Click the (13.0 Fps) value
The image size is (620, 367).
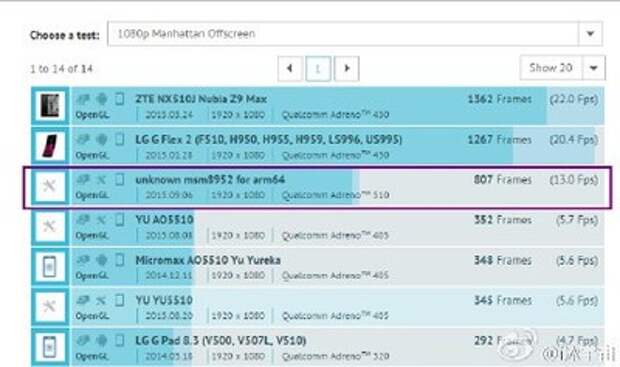point(574,180)
